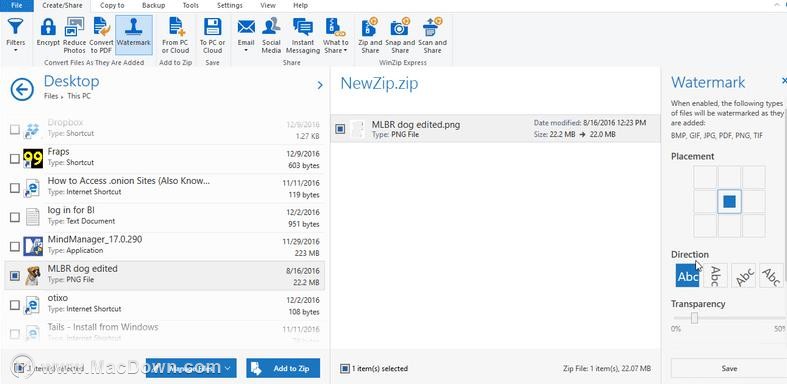The image size is (787, 384).
Task: Check the Dropbox file checkbox
Action: pos(15,130)
